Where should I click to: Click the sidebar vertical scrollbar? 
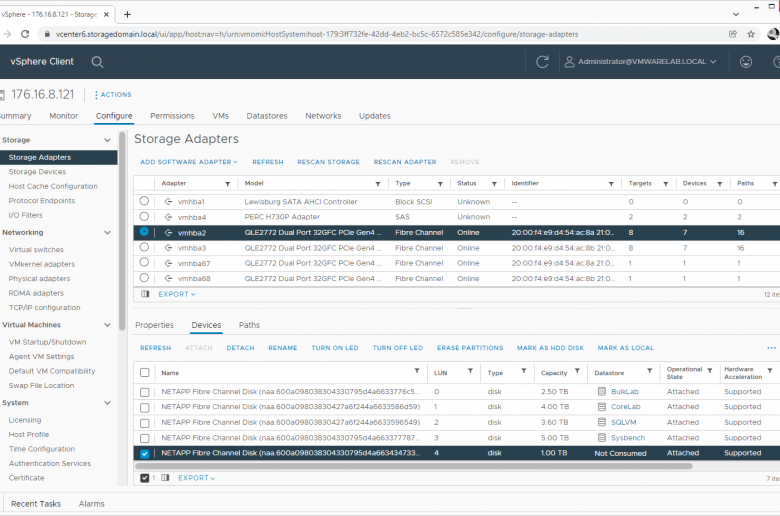click(x=122, y=231)
